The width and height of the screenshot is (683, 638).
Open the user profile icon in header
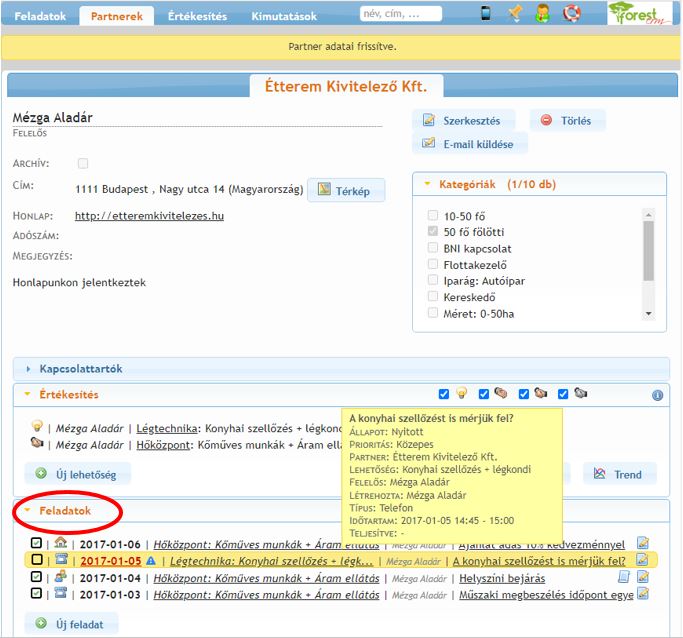543,14
